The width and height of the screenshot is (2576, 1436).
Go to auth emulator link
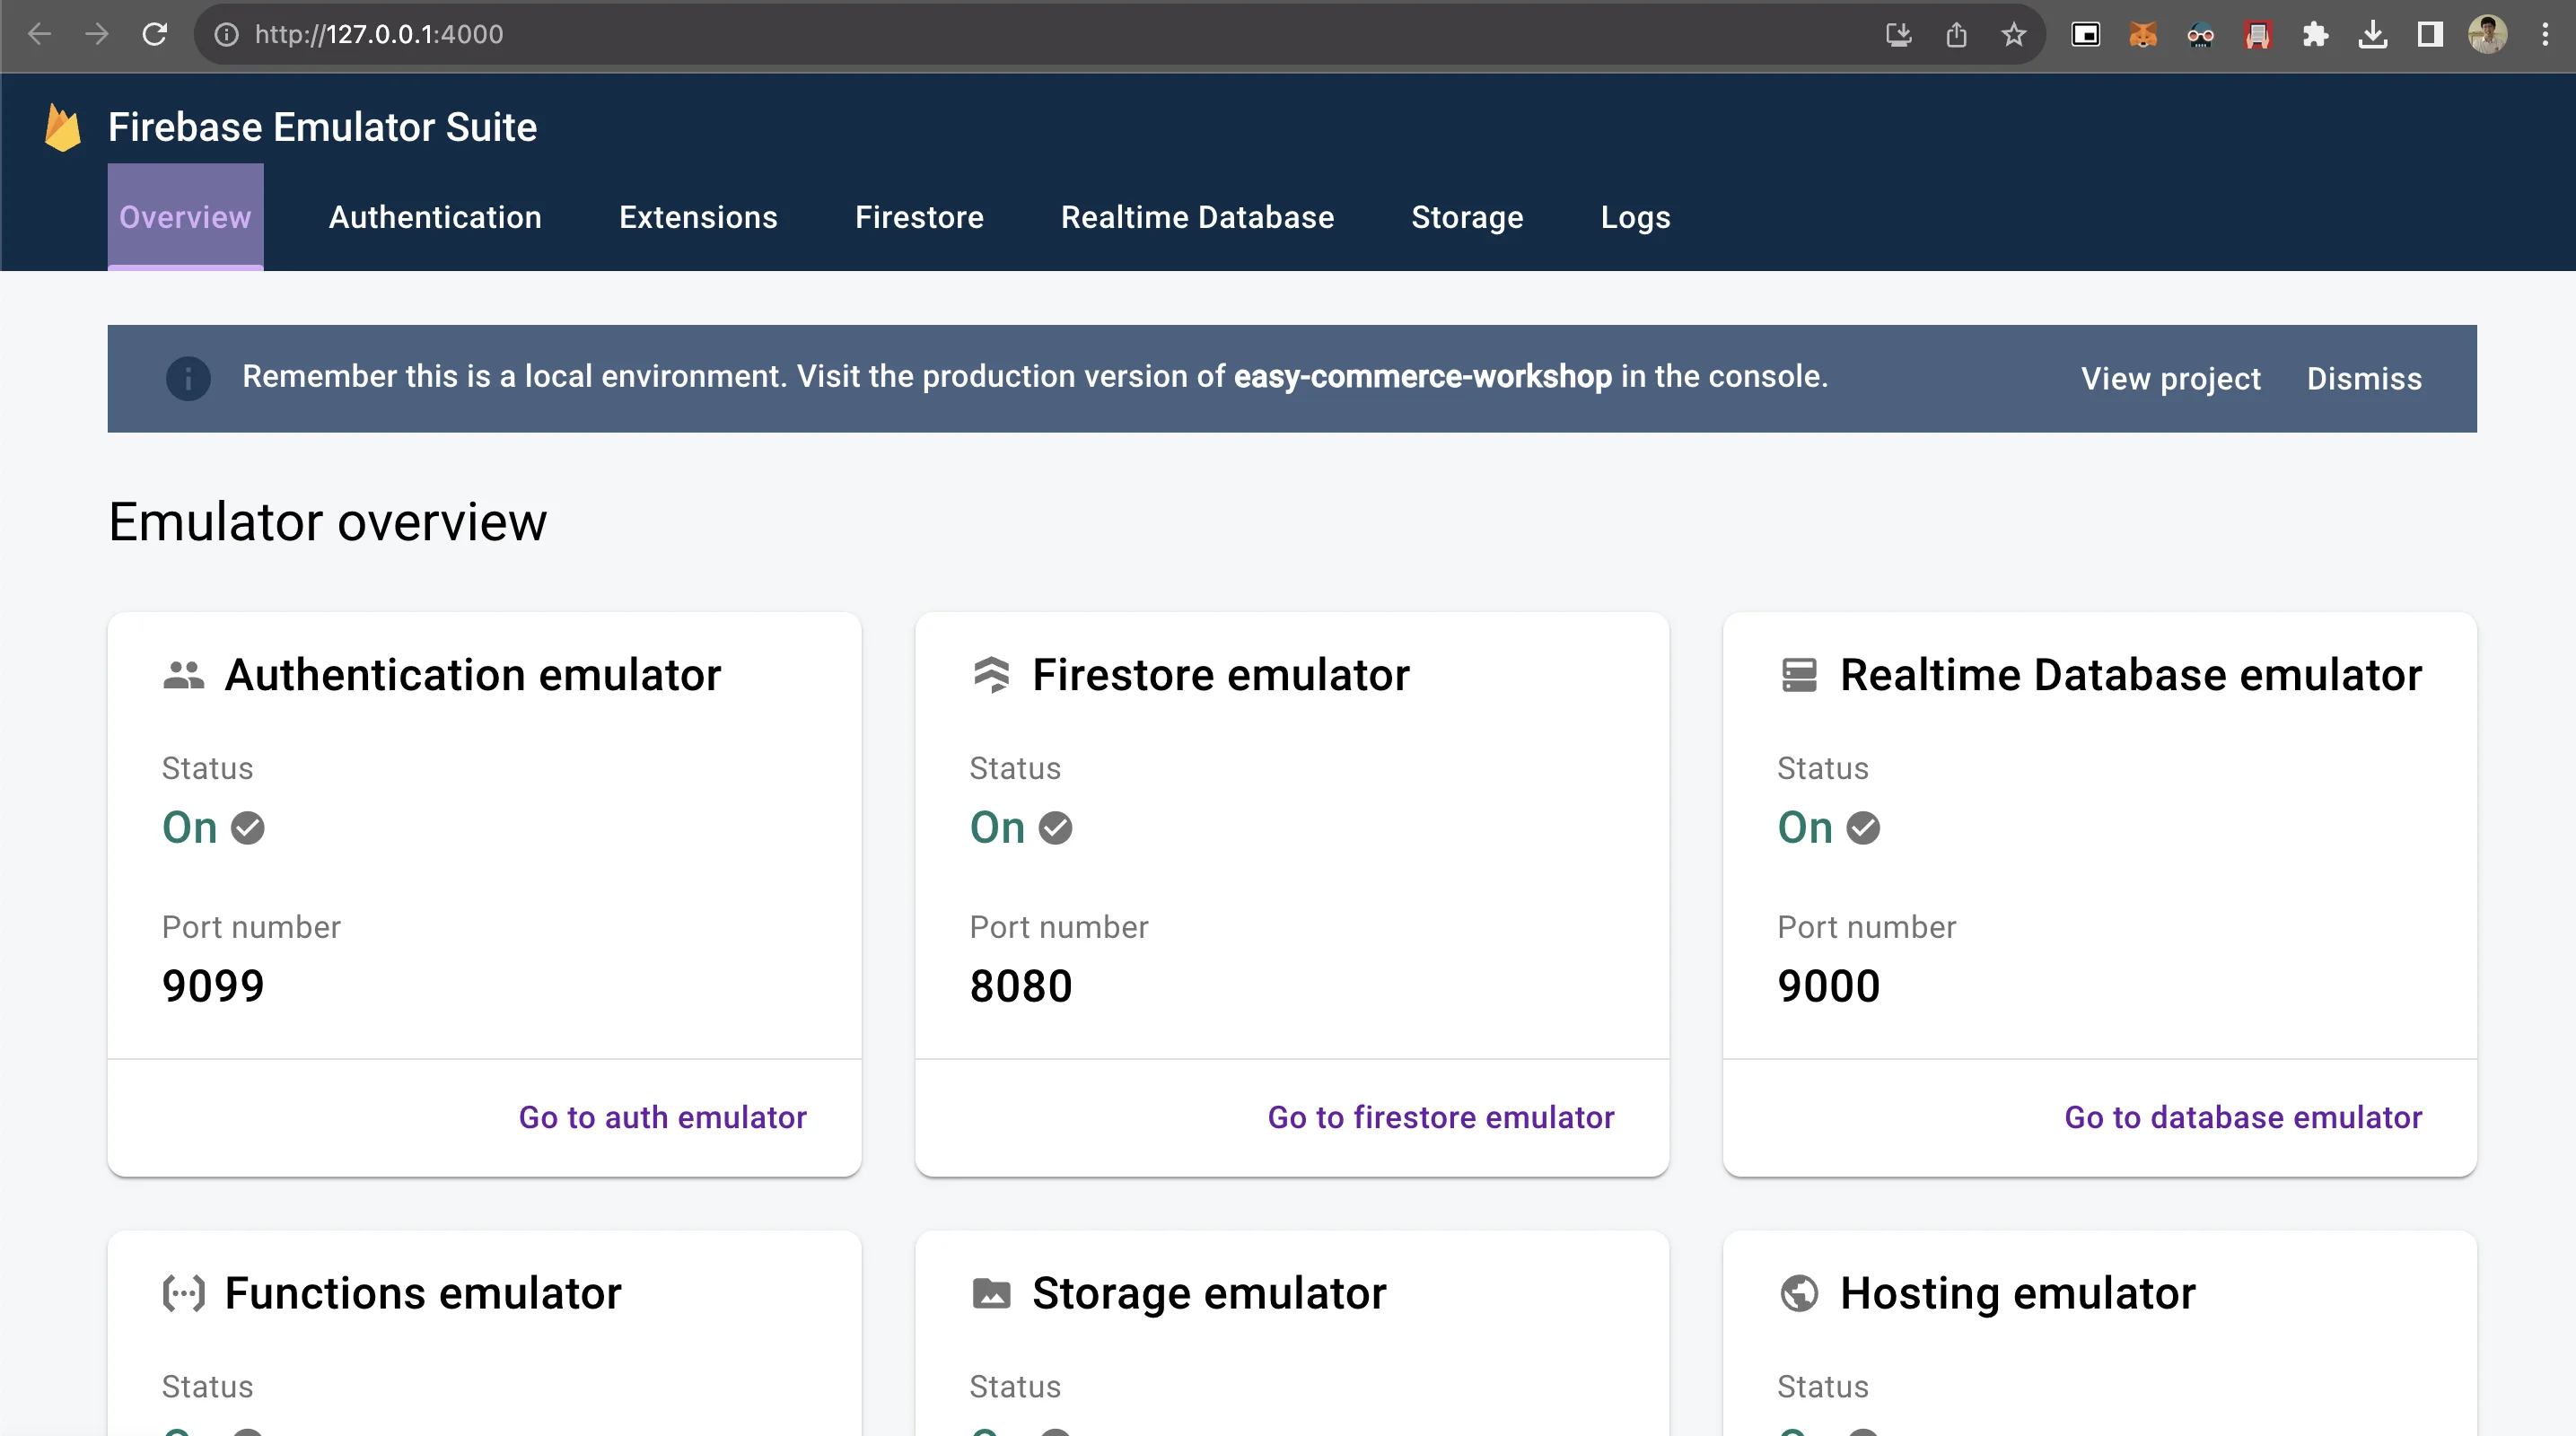click(662, 1117)
